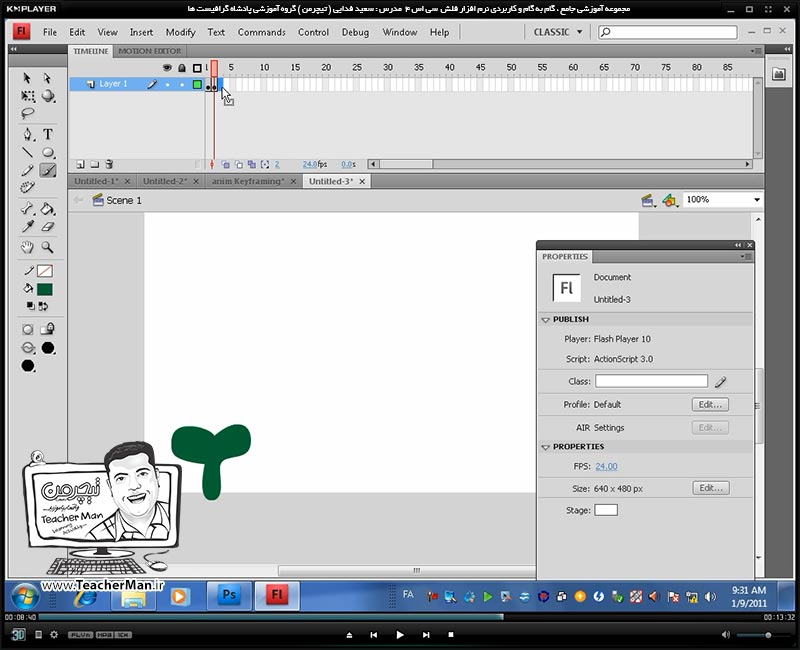
Task: Create a new layer folder
Action: coord(94,164)
